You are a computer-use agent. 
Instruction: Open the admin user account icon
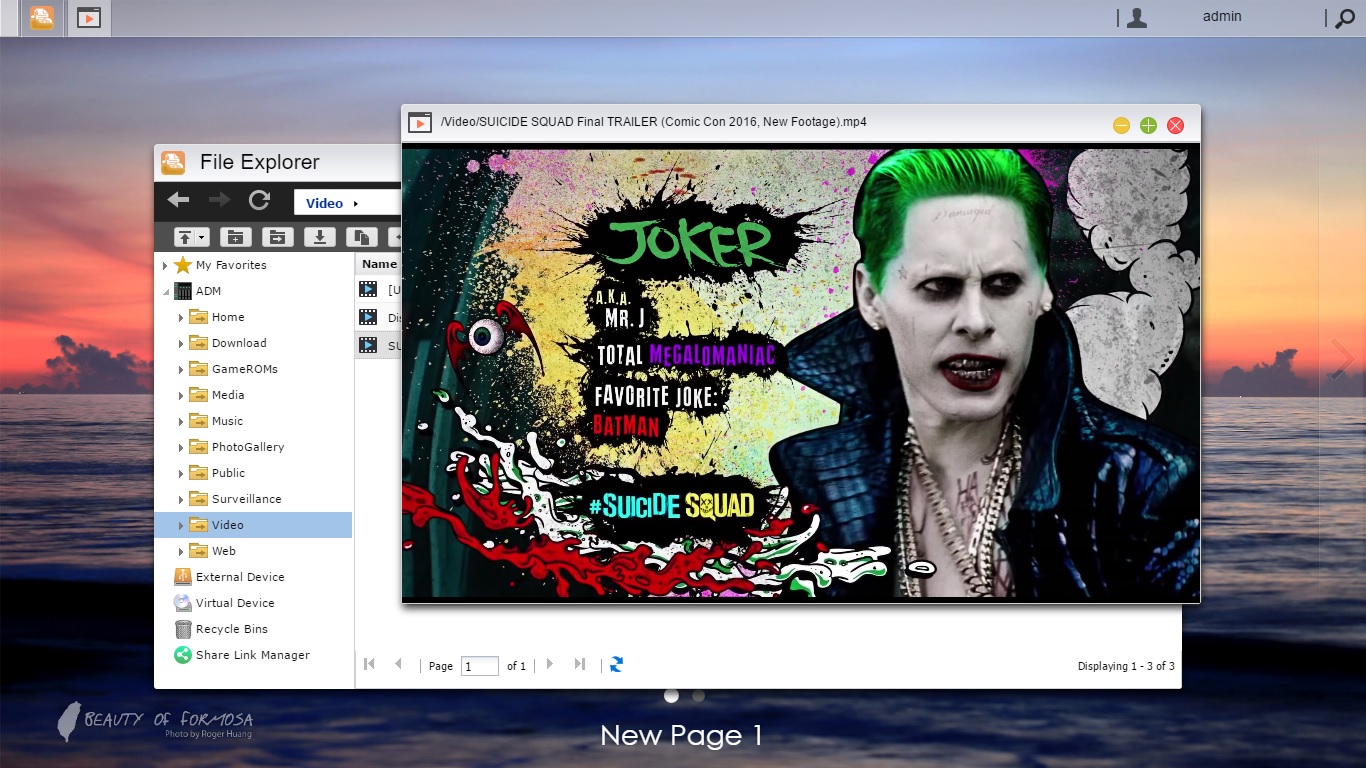[1136, 17]
